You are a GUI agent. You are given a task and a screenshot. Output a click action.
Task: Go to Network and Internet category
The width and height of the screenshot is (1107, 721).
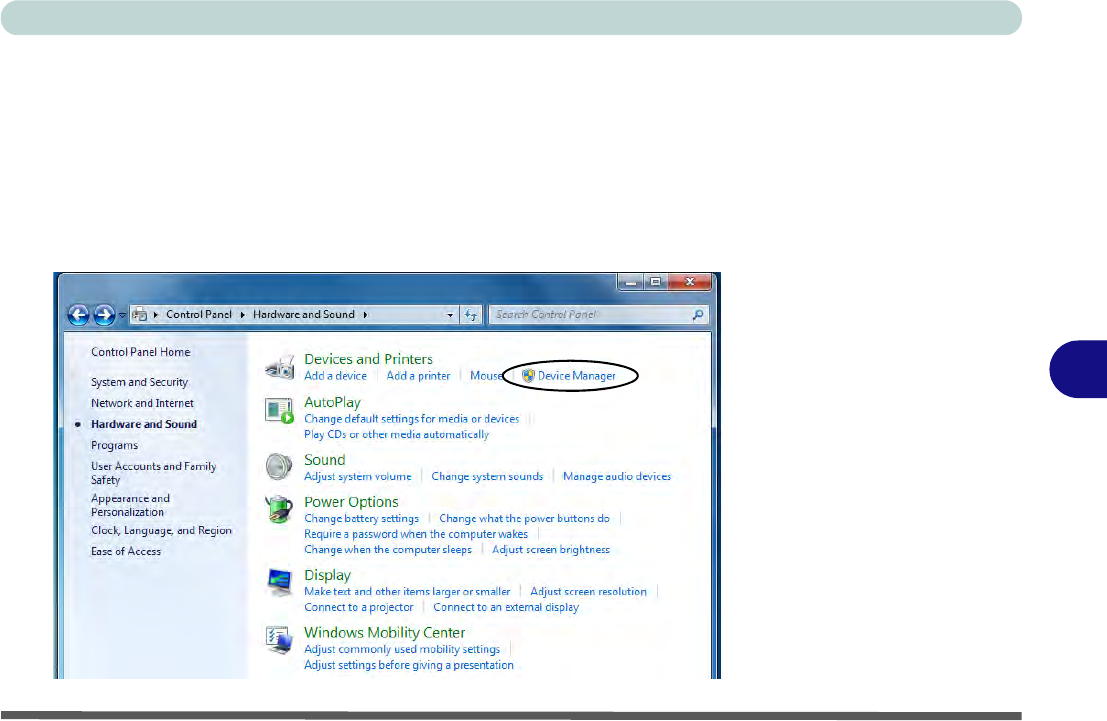(142, 403)
